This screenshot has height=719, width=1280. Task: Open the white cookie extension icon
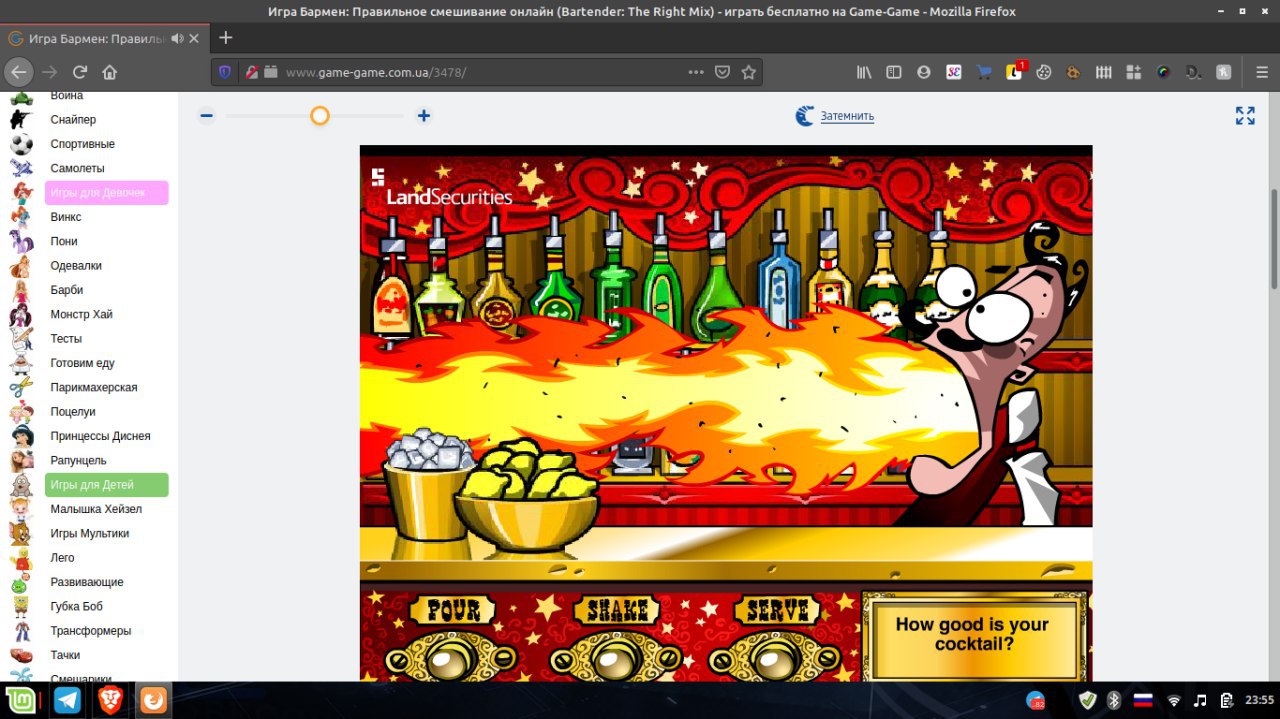(x=1043, y=72)
